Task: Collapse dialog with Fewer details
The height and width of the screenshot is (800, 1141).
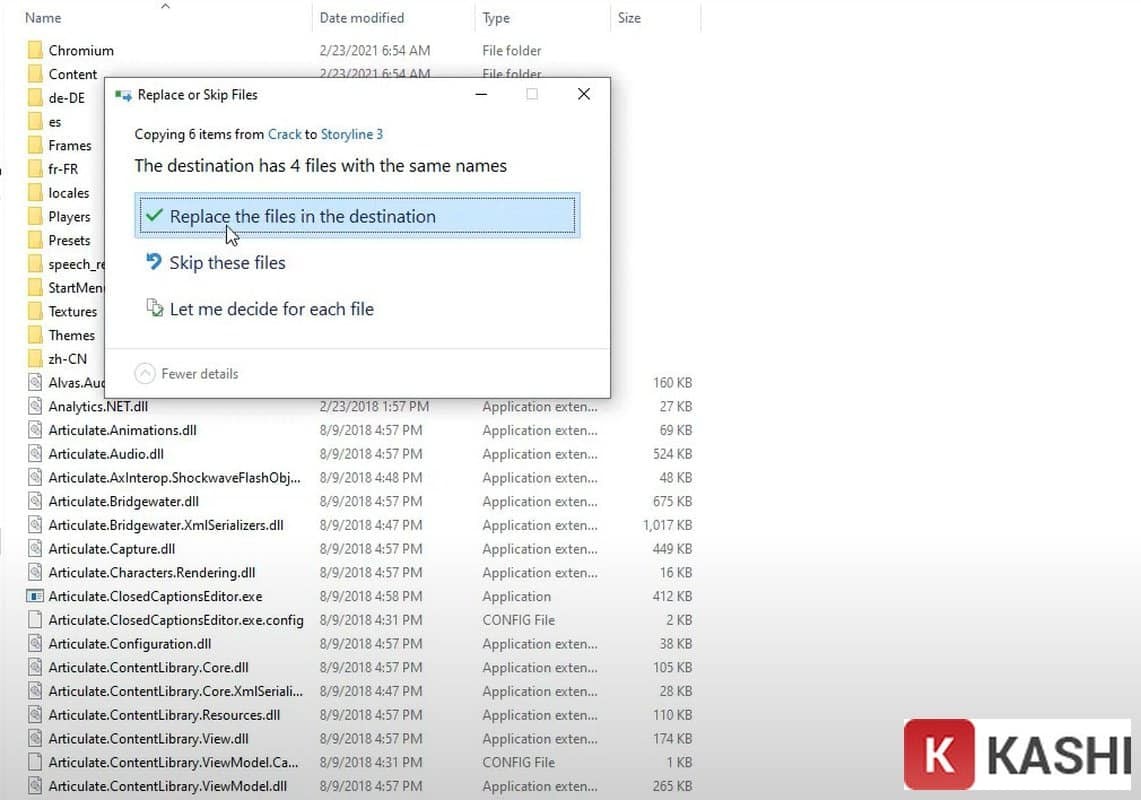Action: (187, 373)
